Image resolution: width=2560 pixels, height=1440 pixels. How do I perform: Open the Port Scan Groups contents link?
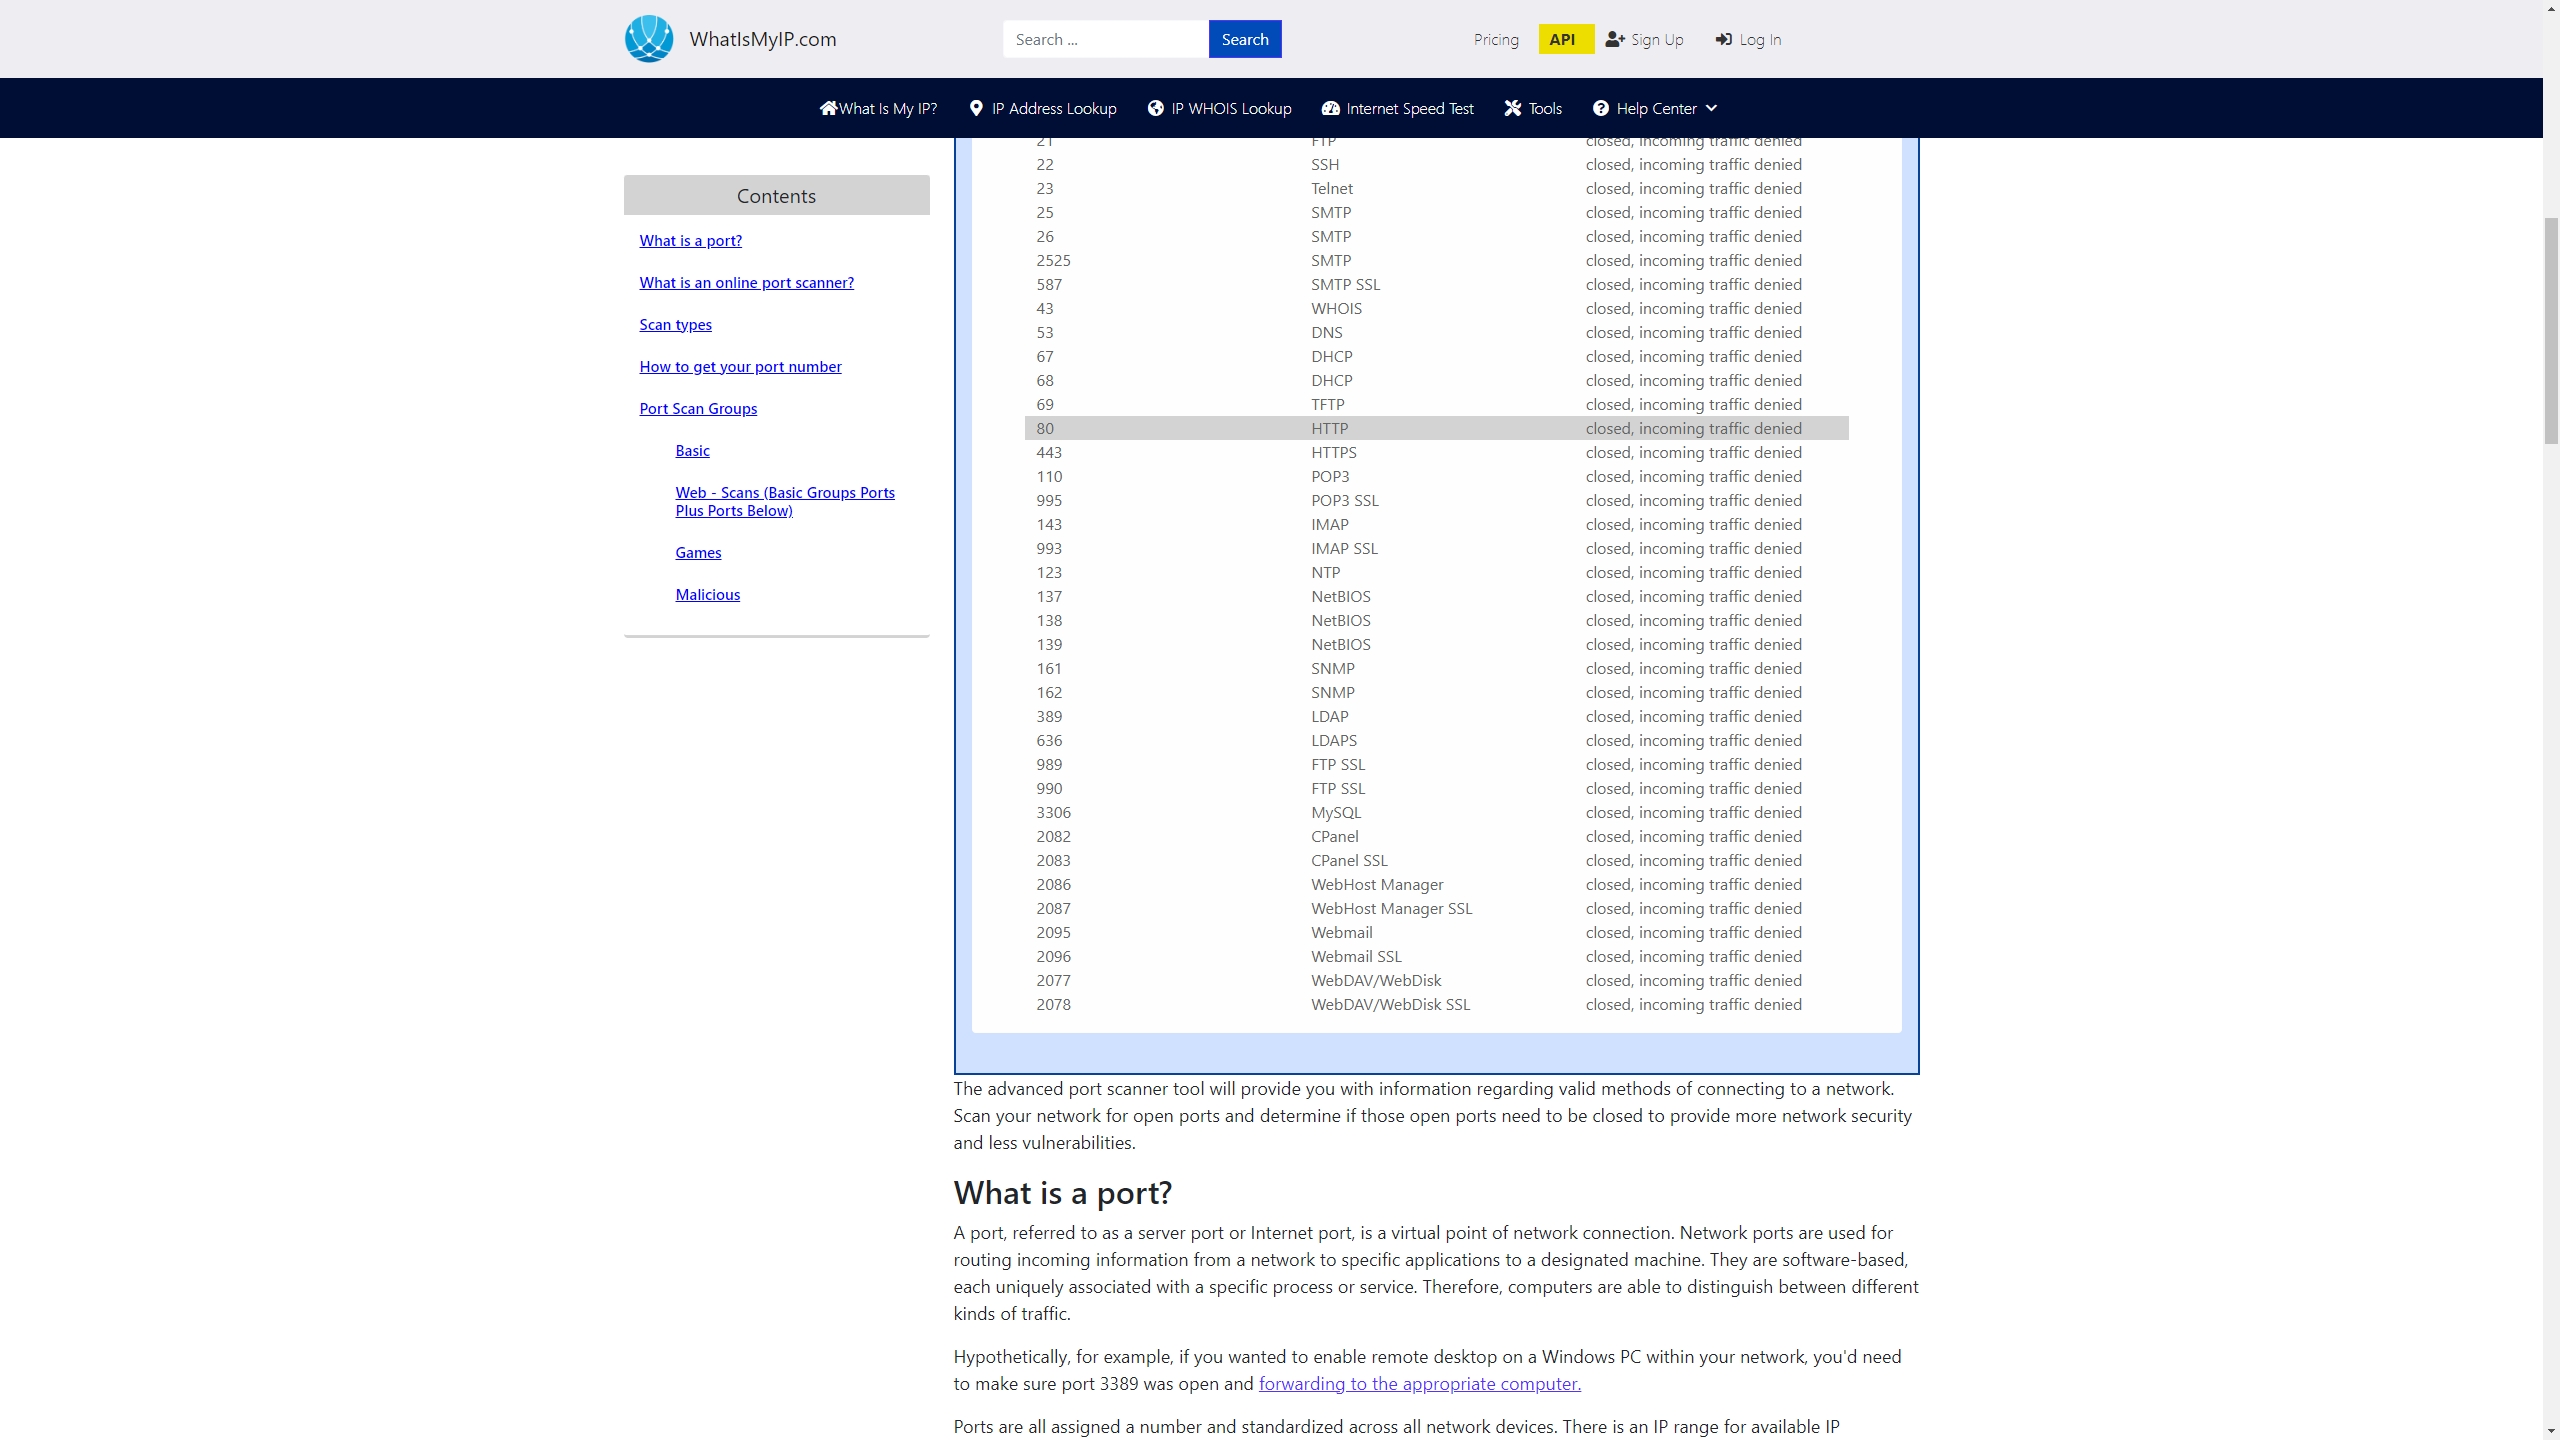pyautogui.click(x=698, y=408)
